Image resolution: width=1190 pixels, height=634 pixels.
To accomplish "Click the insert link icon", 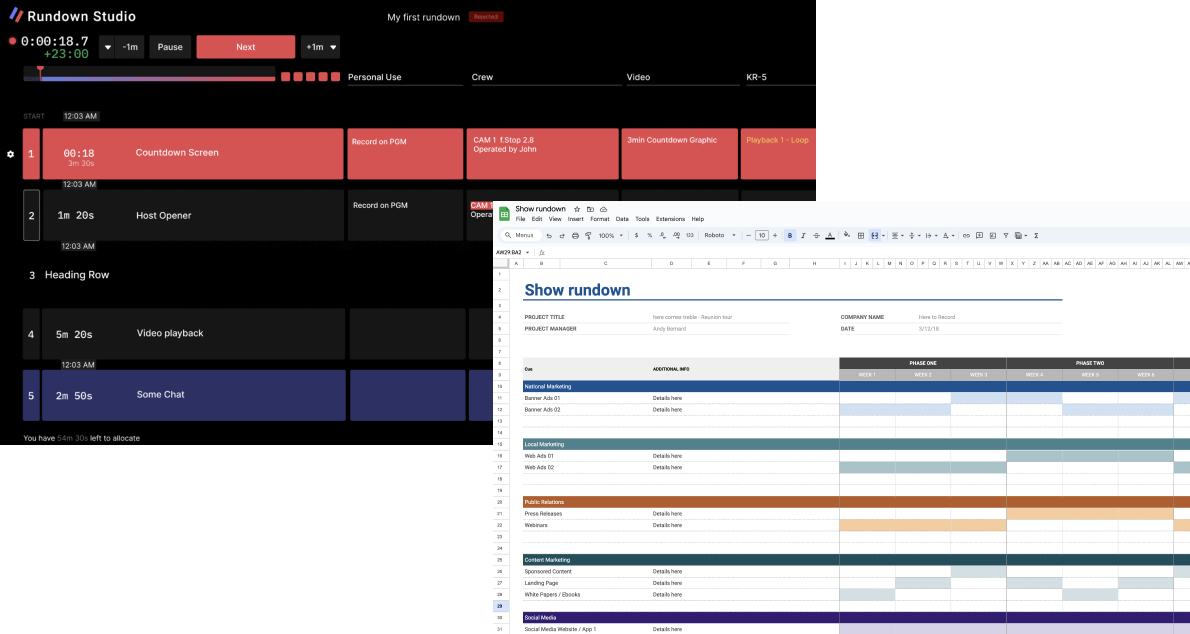I will [966, 235].
